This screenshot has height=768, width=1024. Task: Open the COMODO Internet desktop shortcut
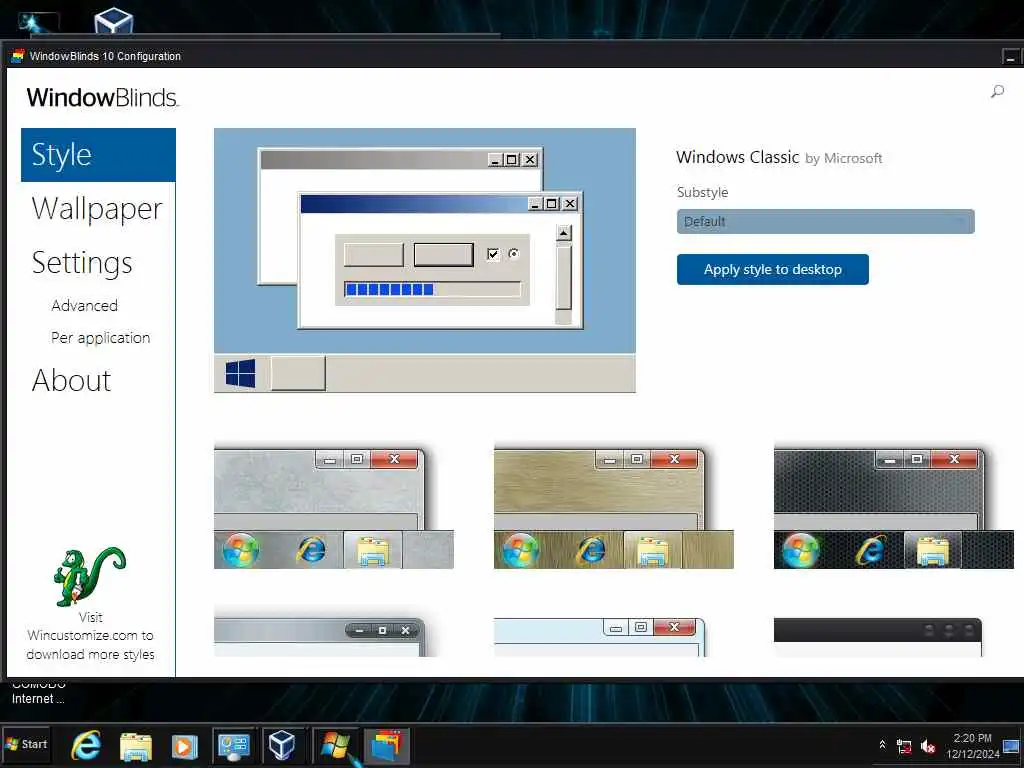click(38, 692)
